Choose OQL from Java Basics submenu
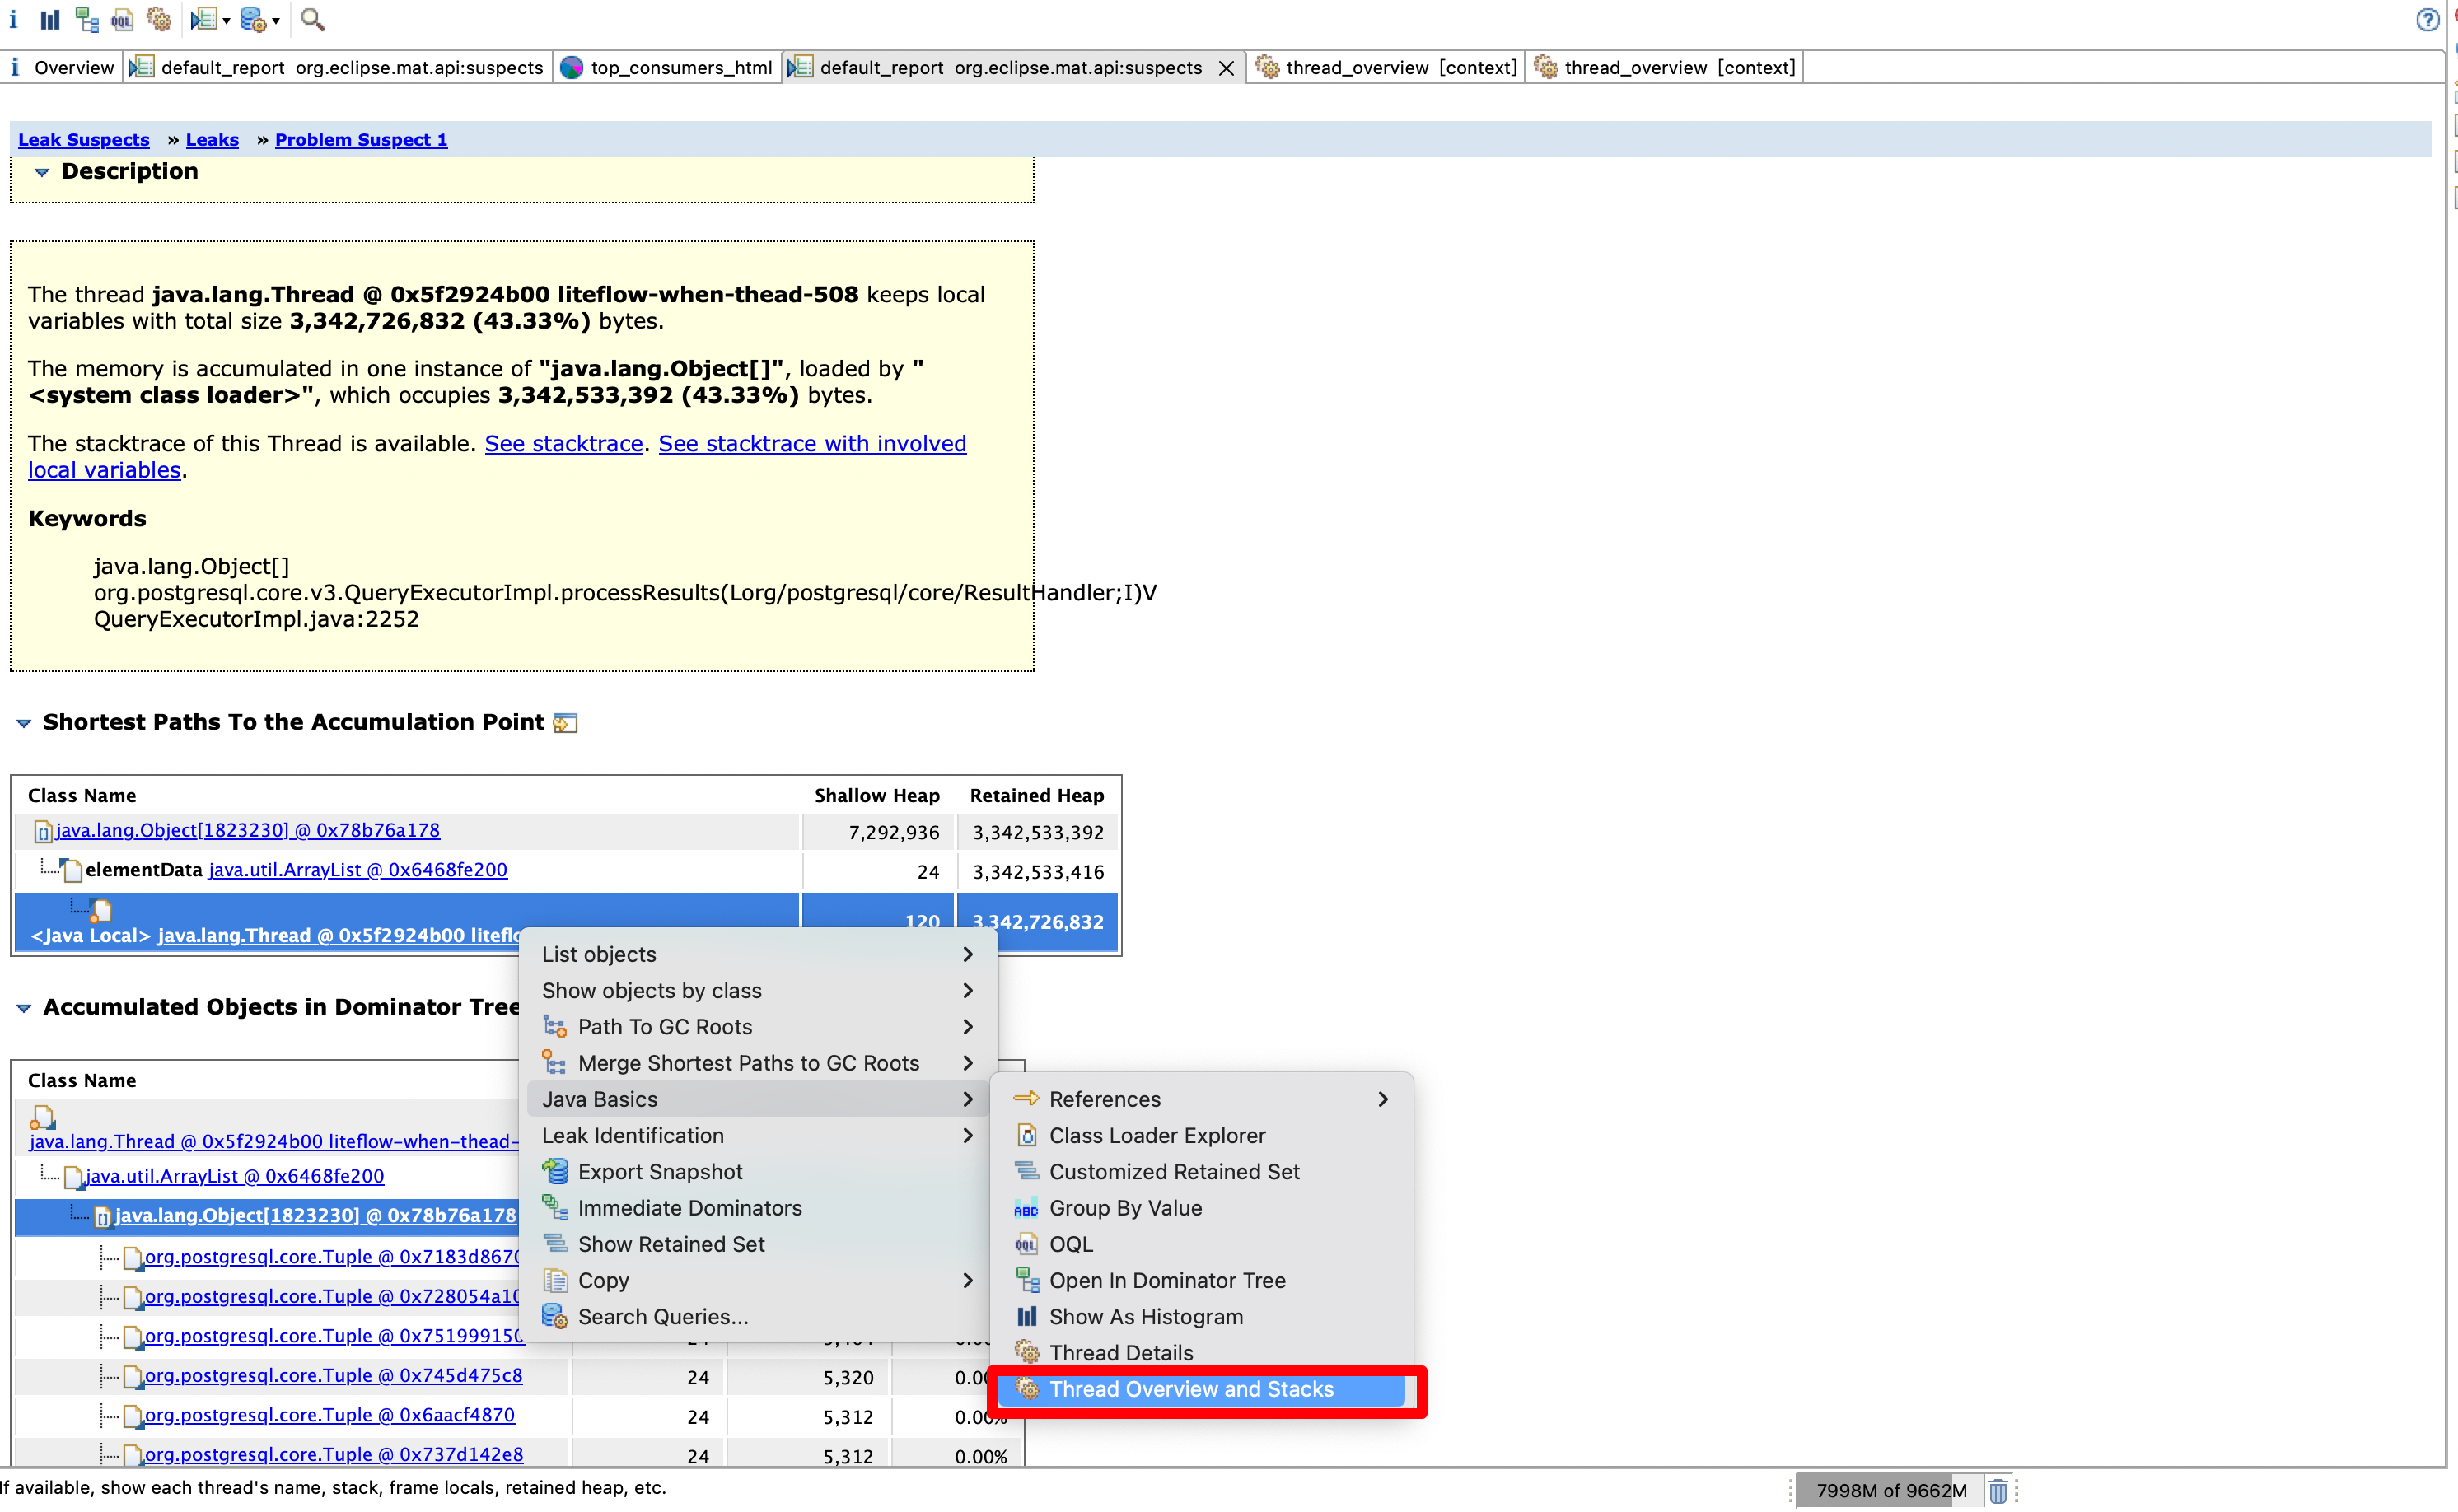Image resolution: width=2458 pixels, height=1512 pixels. (1201, 1245)
